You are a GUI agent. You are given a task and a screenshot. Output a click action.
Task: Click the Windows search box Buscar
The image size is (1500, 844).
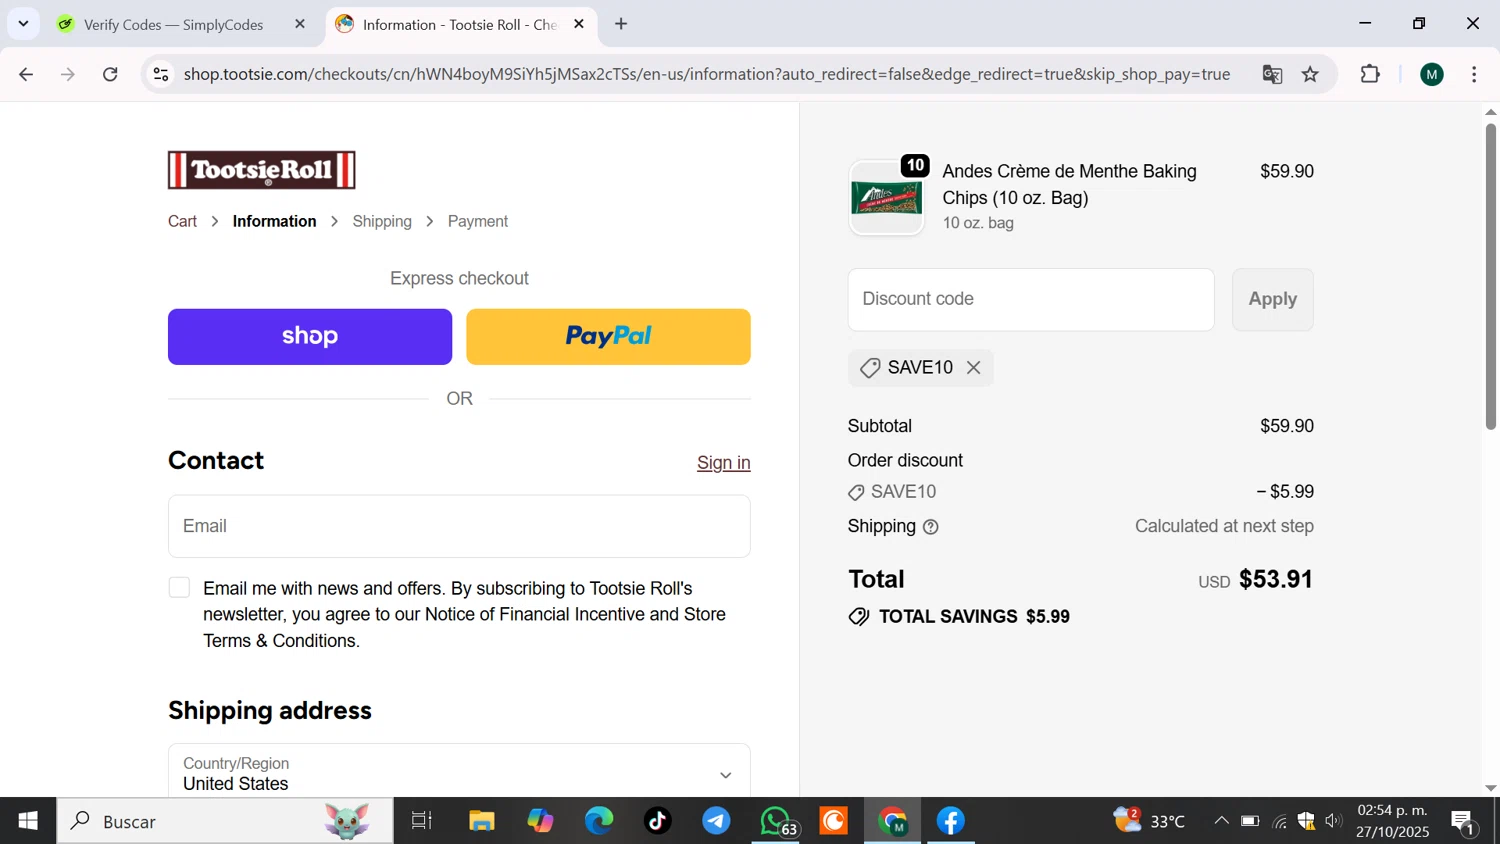click(225, 821)
